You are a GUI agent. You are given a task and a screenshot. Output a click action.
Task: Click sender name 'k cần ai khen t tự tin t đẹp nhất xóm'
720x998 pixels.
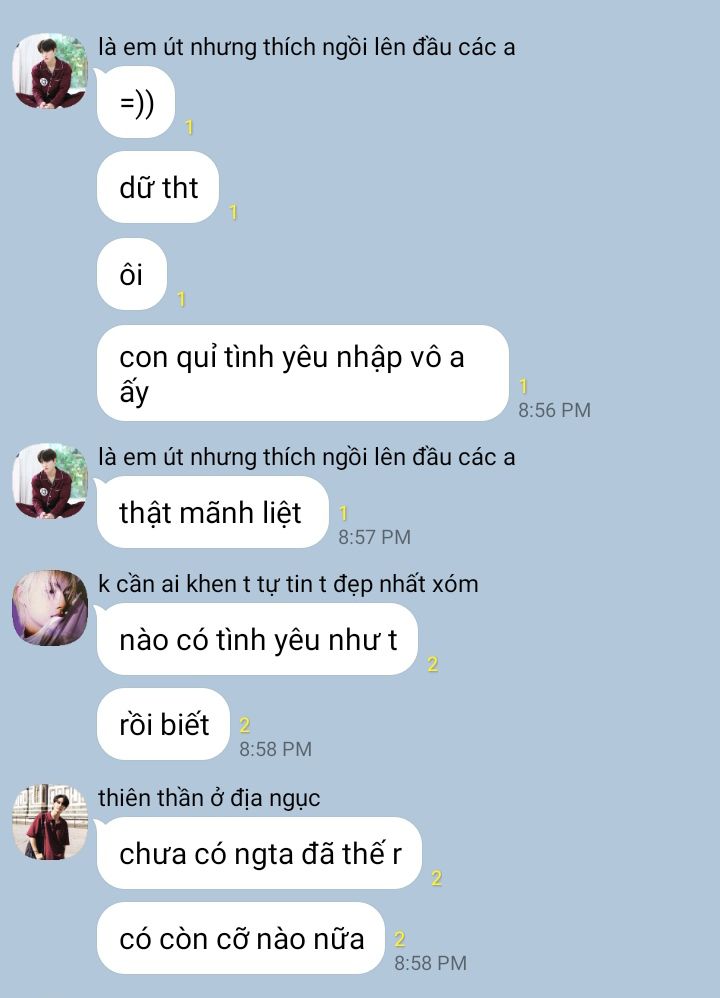(x=288, y=584)
